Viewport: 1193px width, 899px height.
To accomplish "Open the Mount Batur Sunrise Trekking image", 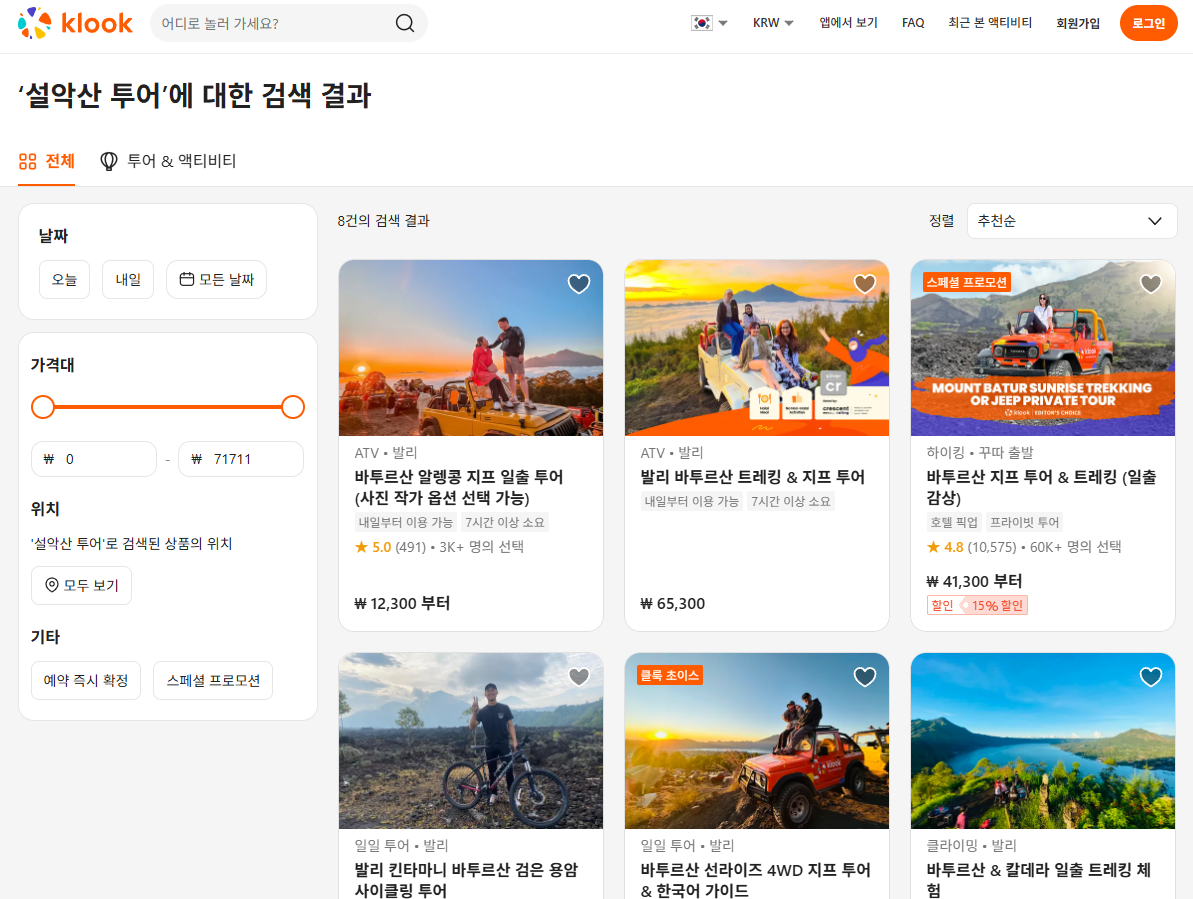I will click(x=1043, y=348).
